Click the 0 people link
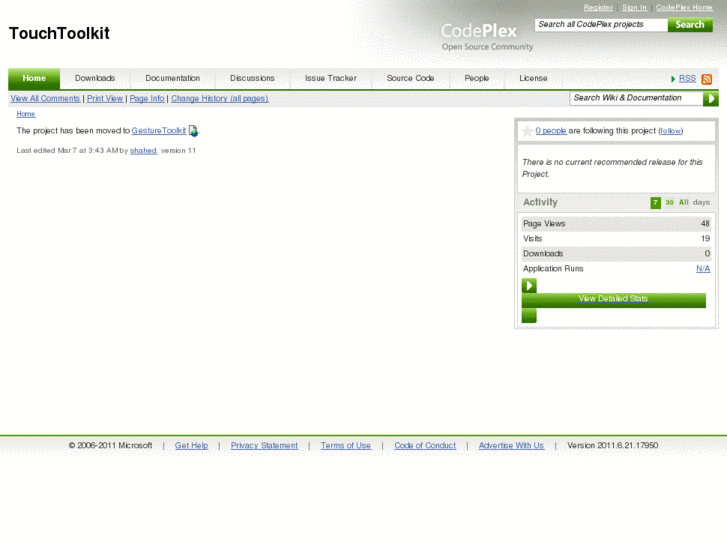The image size is (727, 545). (551, 131)
